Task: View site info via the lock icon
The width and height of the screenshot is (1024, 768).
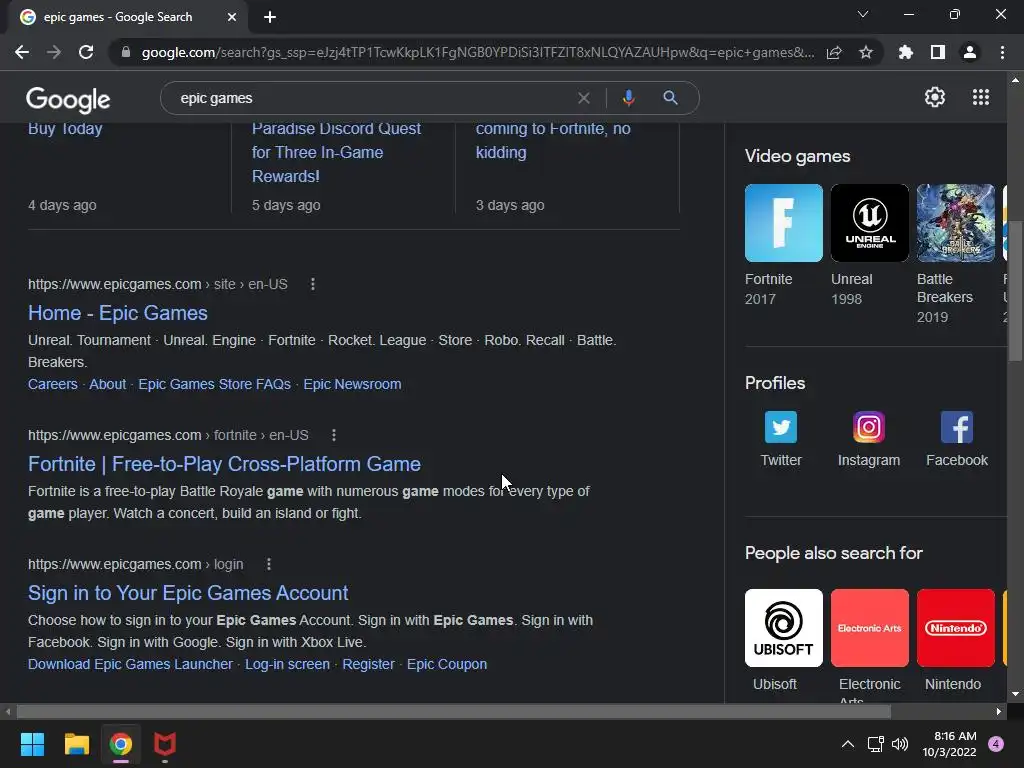Action: coord(126,52)
